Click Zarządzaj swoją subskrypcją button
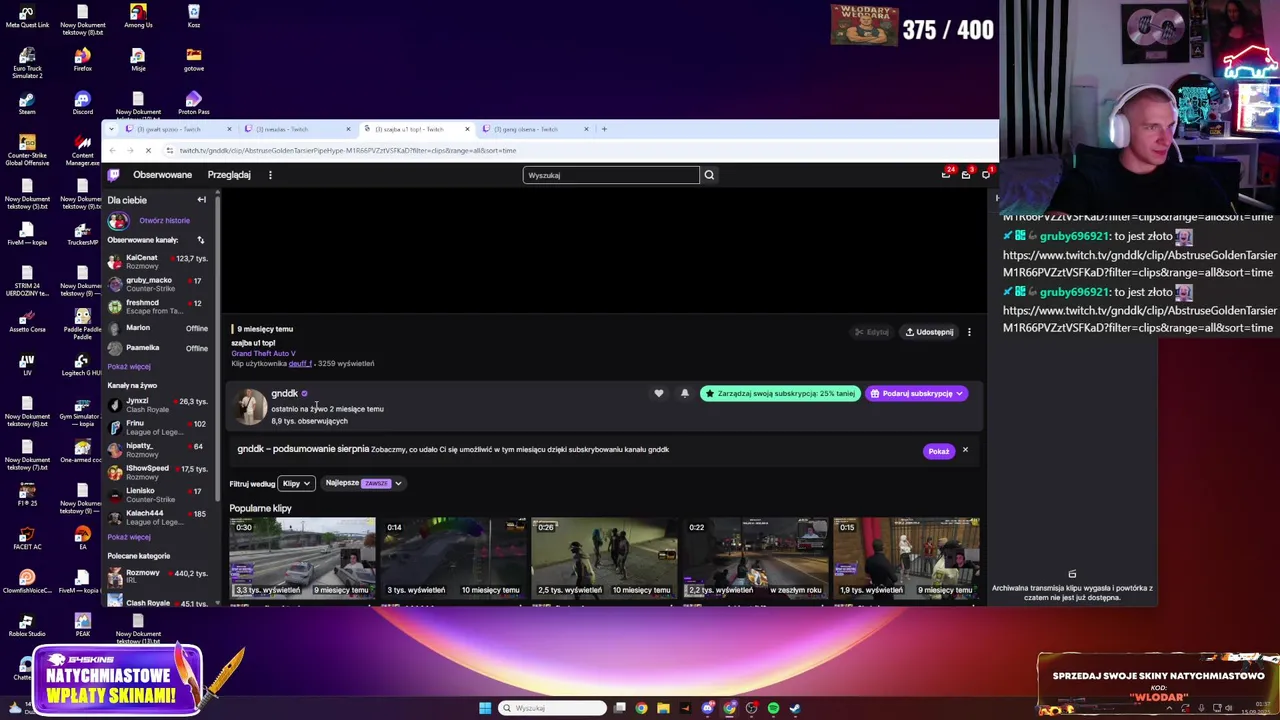Image resolution: width=1280 pixels, height=720 pixels. click(x=780, y=394)
